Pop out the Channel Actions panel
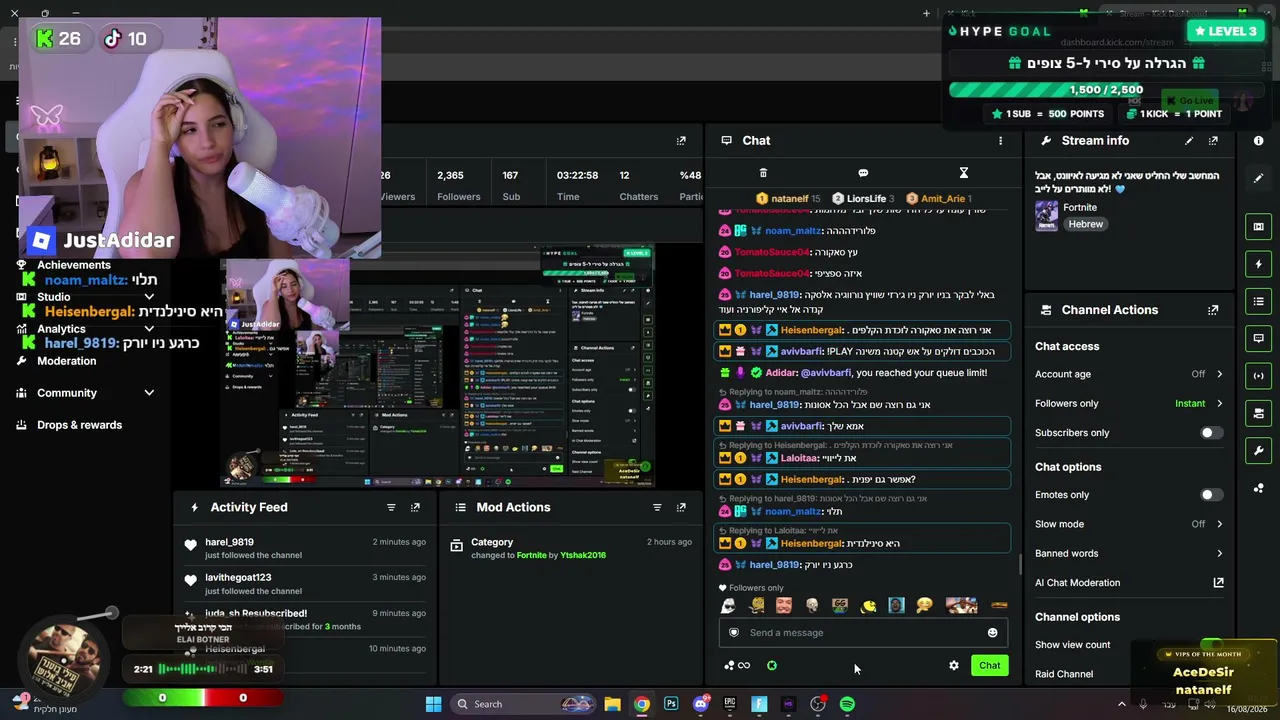Image resolution: width=1280 pixels, height=720 pixels. (x=1213, y=310)
